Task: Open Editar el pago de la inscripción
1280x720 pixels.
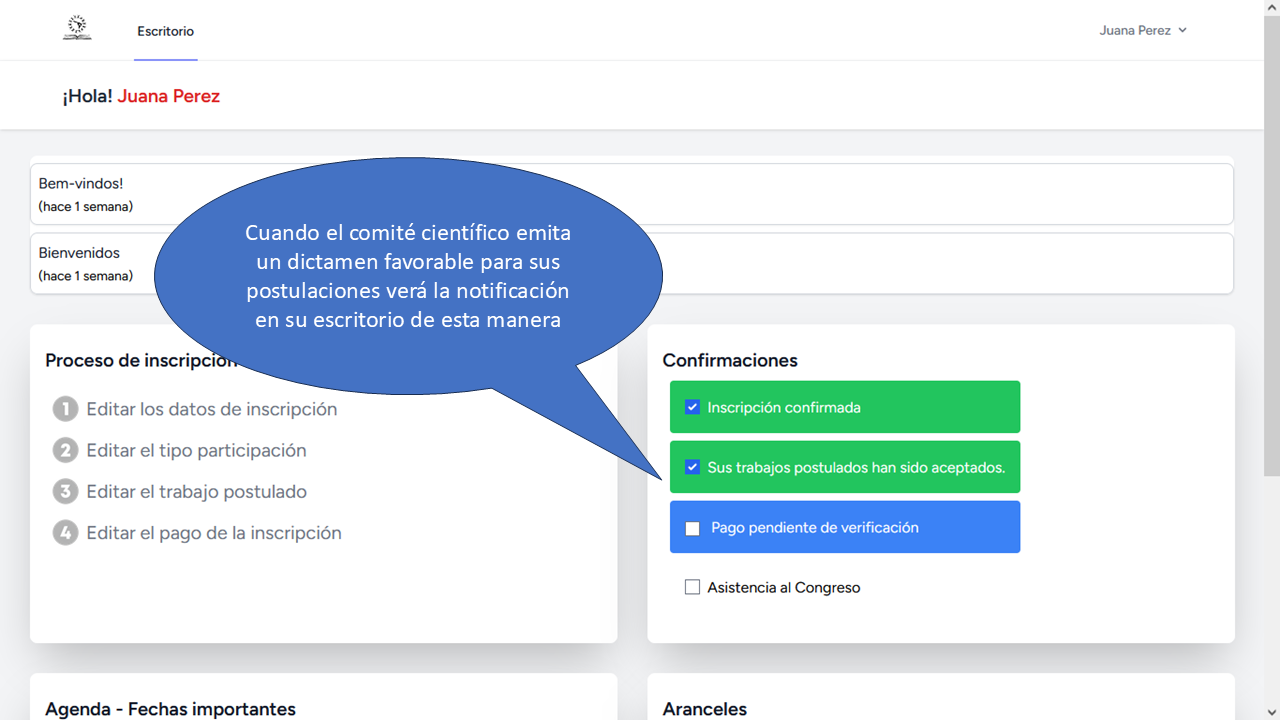Action: [214, 533]
